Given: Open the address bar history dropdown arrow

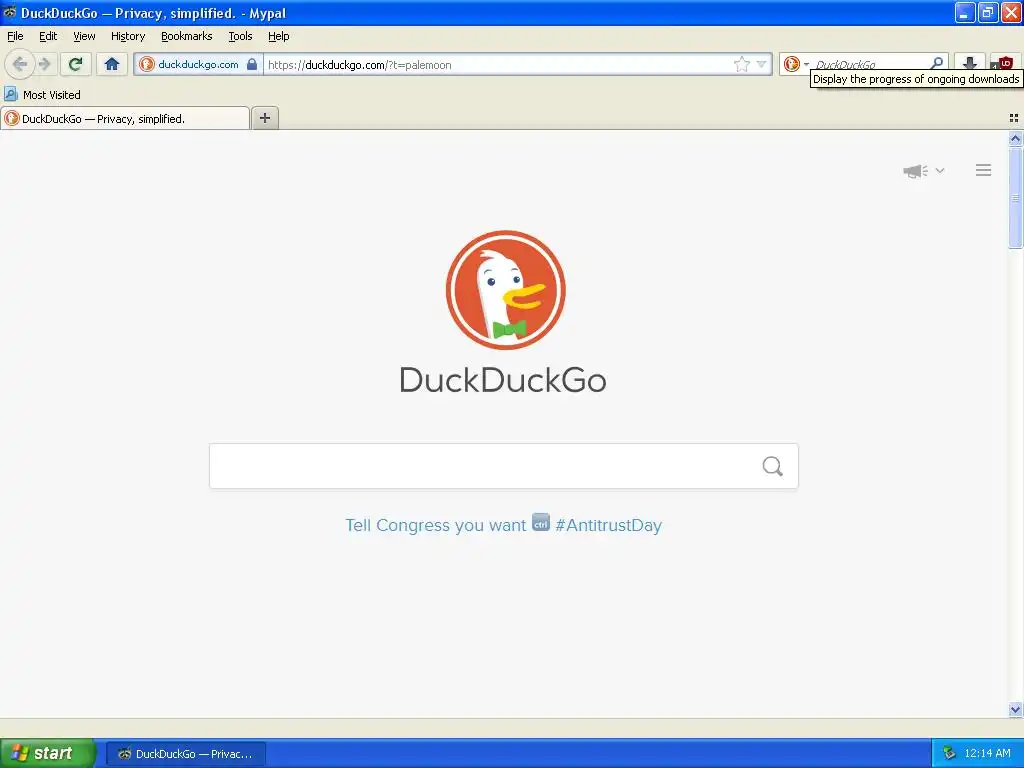Looking at the screenshot, I should [x=761, y=64].
